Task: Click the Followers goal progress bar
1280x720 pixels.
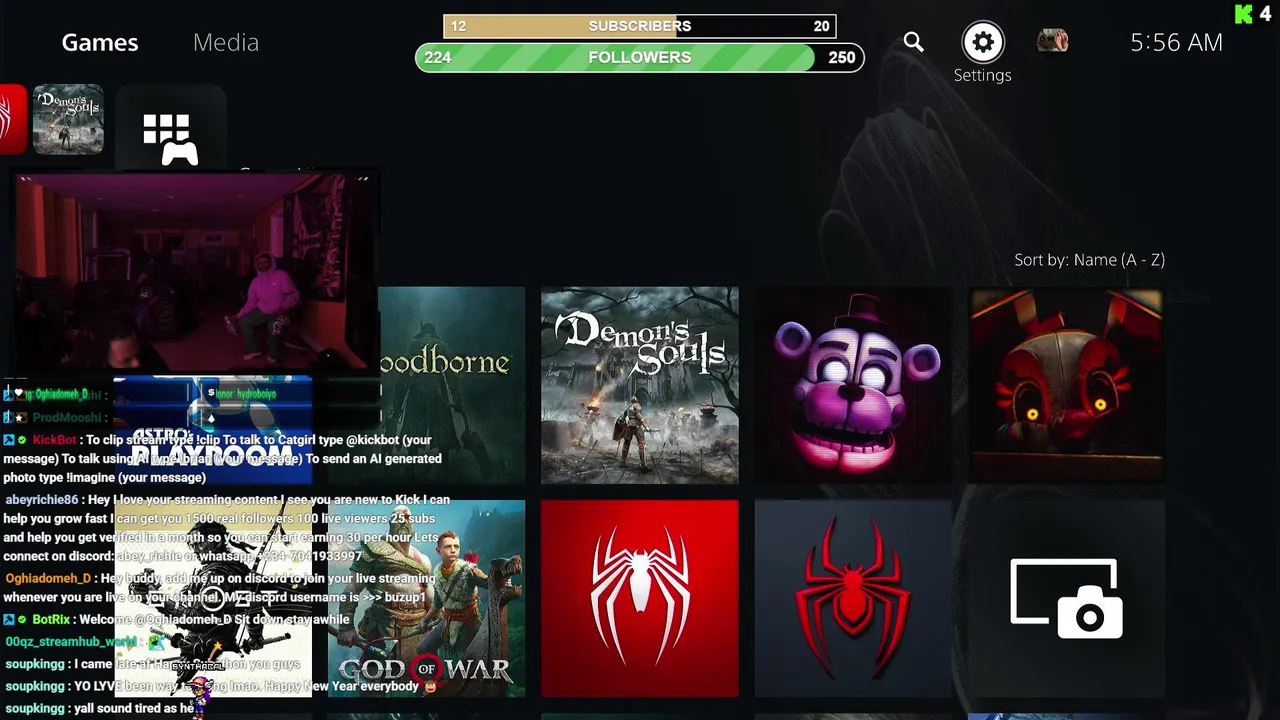Action: pyautogui.click(x=640, y=57)
